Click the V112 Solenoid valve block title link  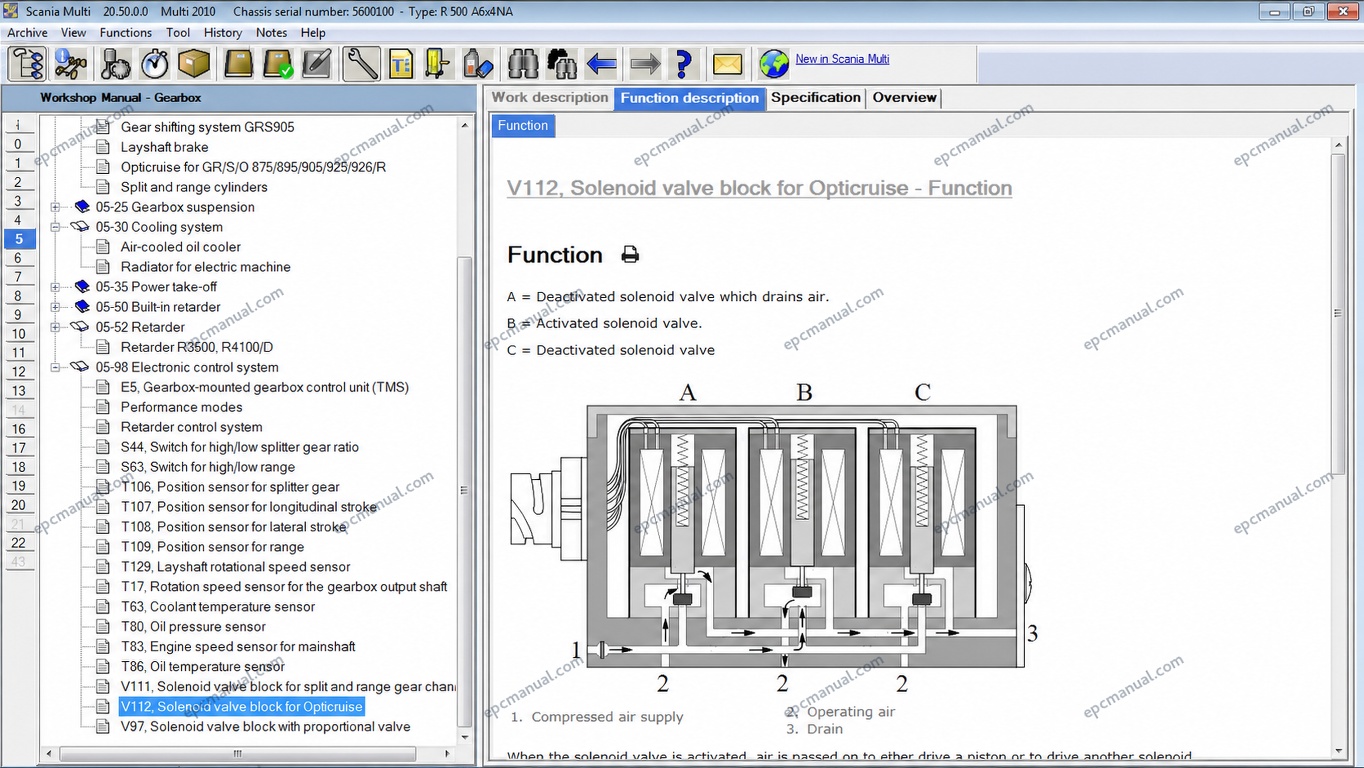pyautogui.click(x=759, y=188)
